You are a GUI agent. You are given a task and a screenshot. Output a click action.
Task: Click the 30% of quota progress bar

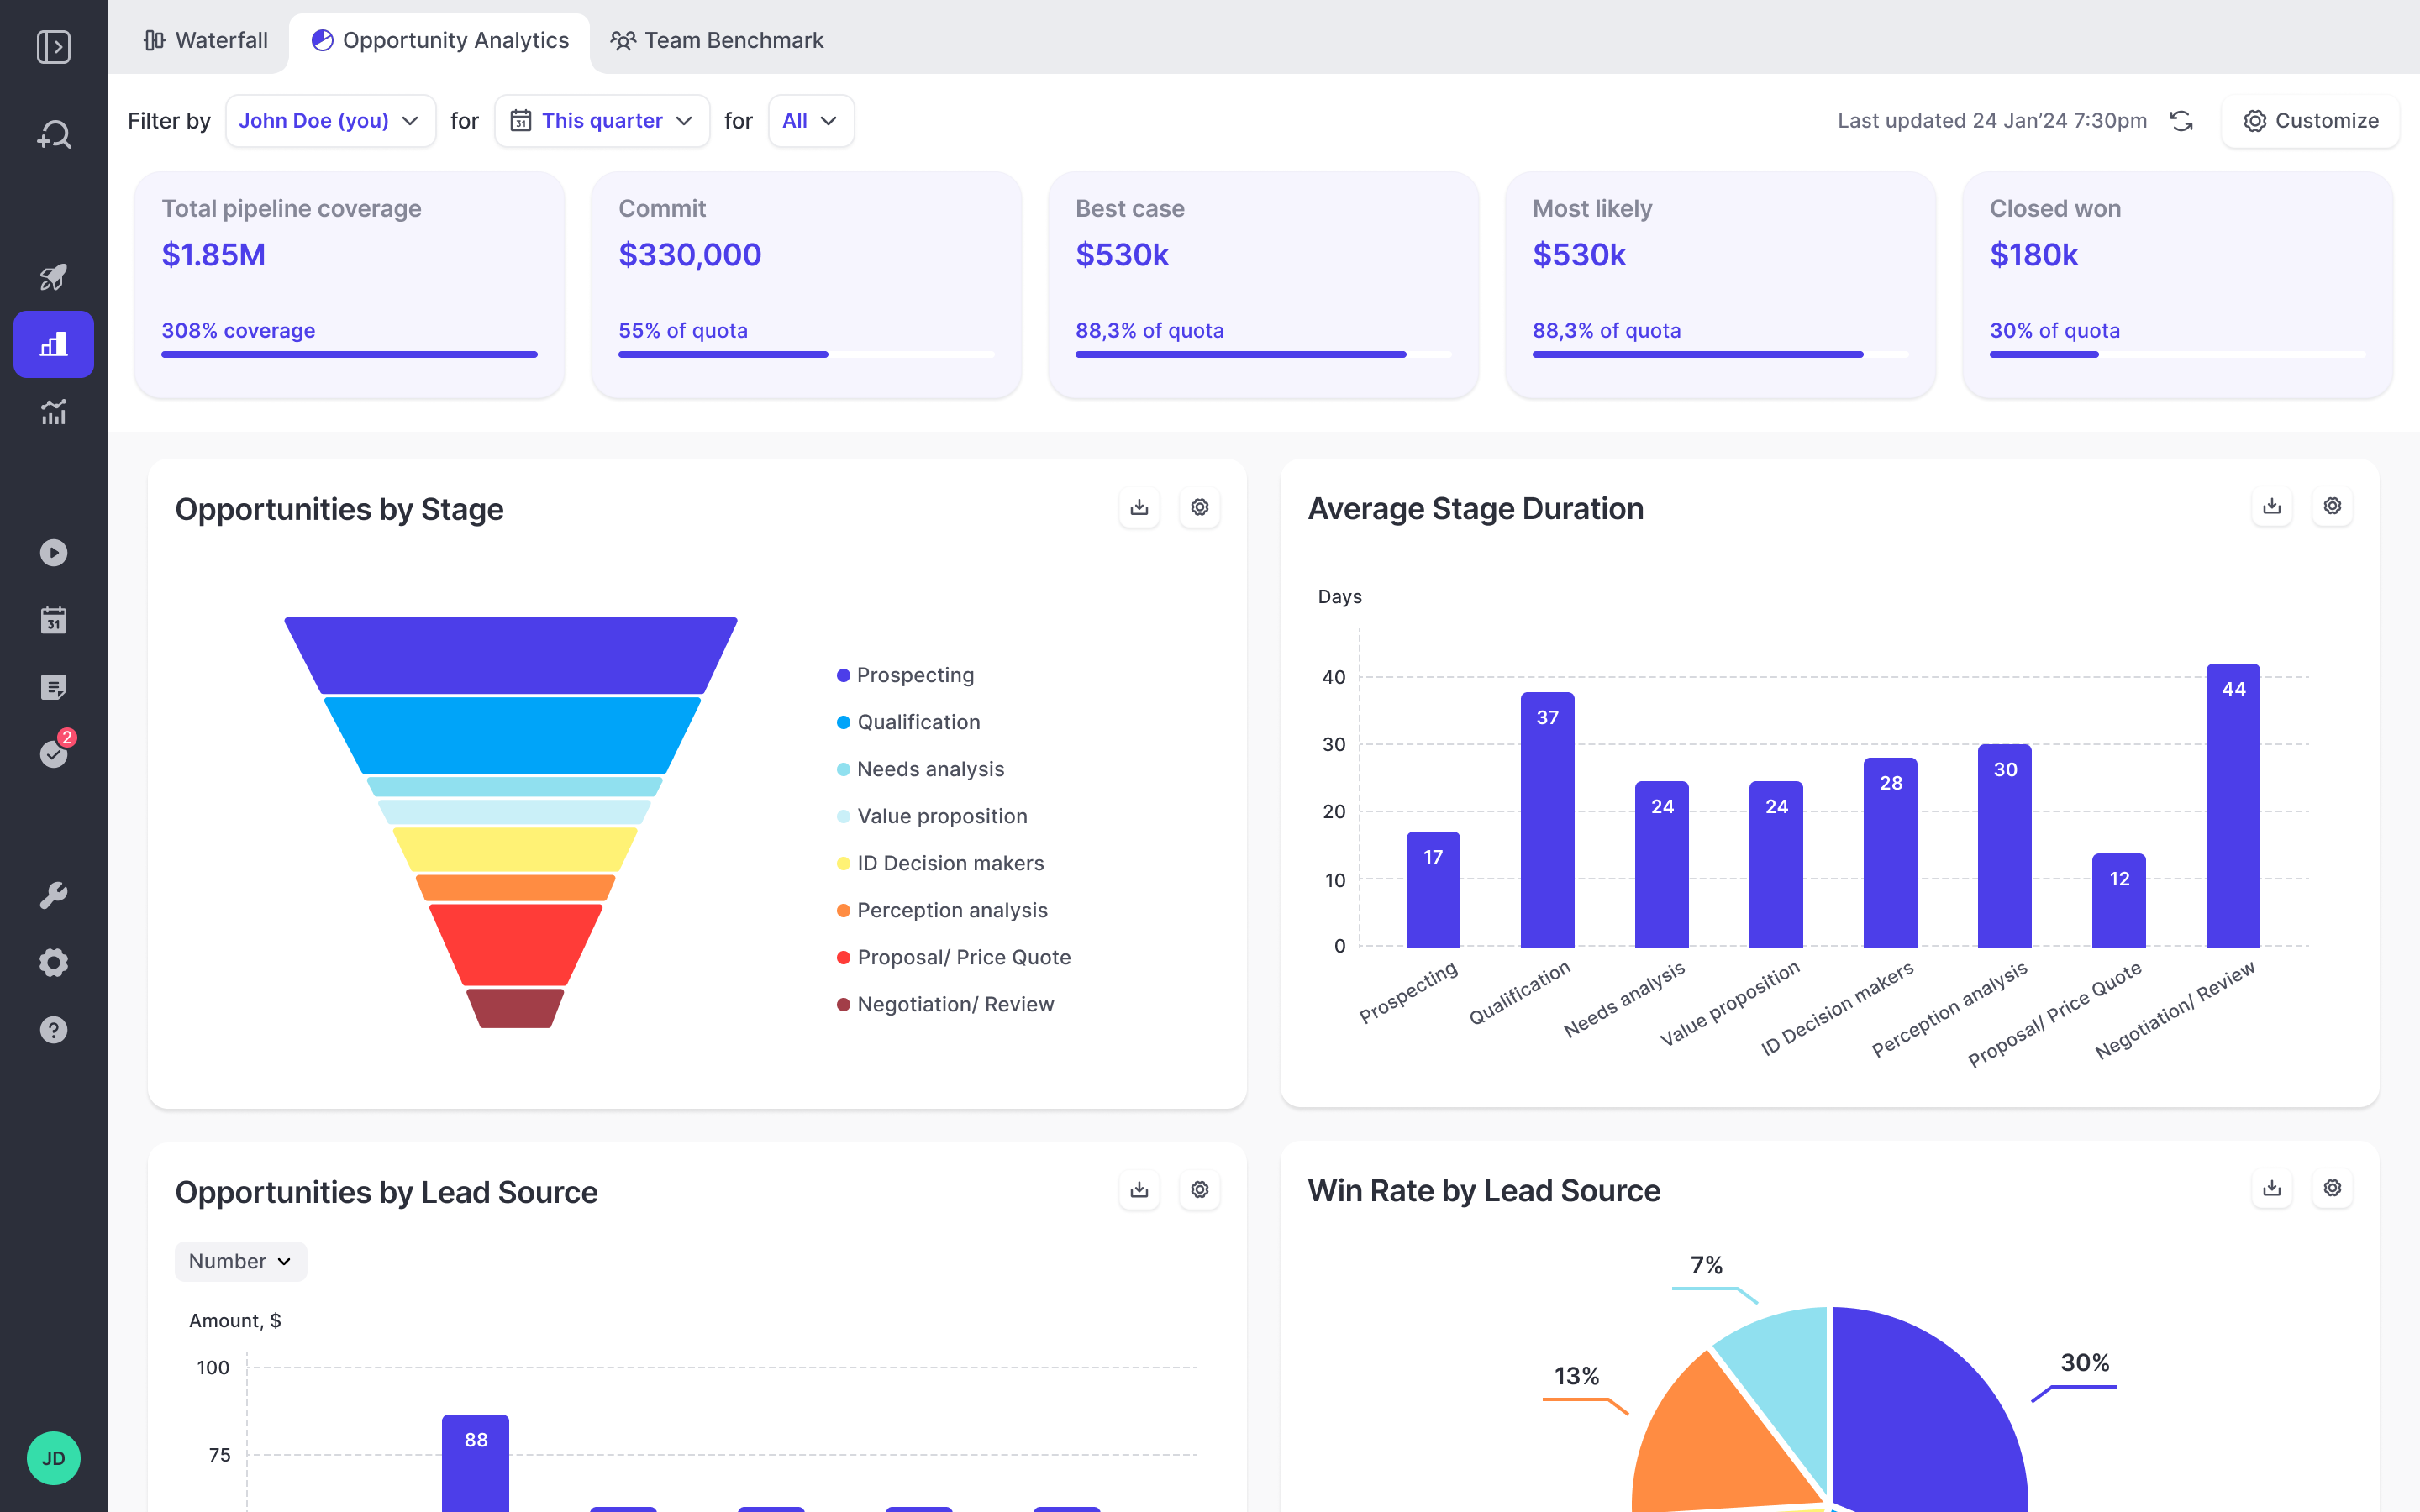(2177, 354)
